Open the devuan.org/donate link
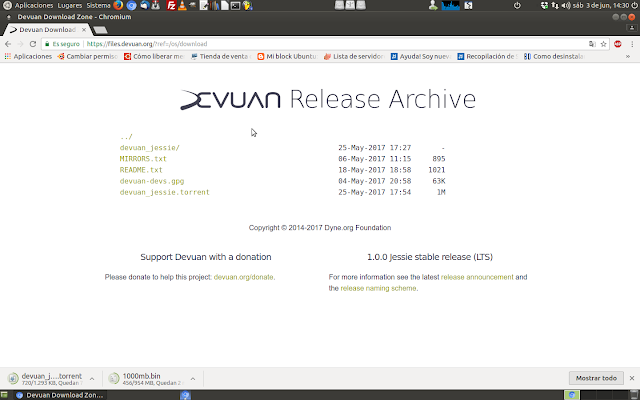 pos(243,277)
